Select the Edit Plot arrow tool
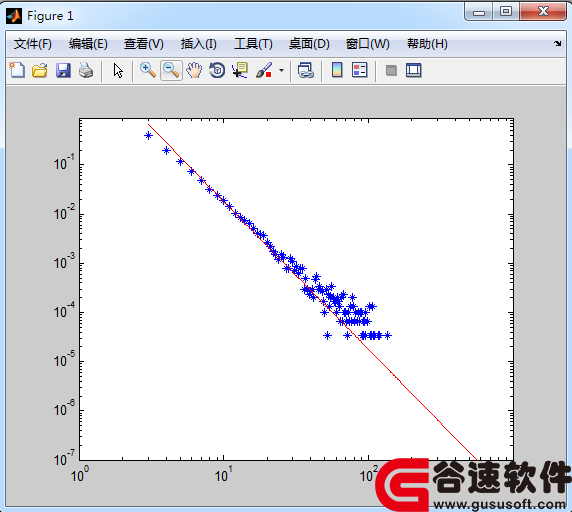Image resolution: width=572 pixels, height=512 pixels. (x=118, y=70)
